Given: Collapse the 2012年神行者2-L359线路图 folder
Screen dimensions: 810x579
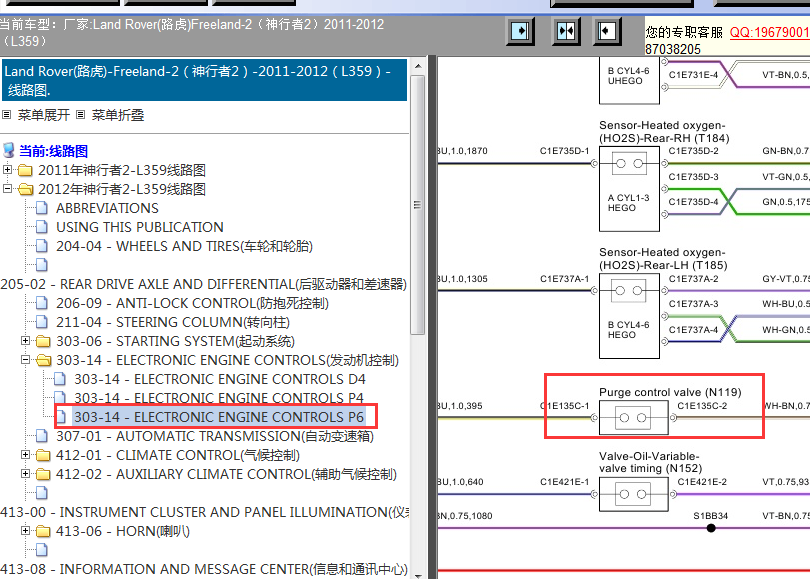Looking at the screenshot, I should click(8, 189).
